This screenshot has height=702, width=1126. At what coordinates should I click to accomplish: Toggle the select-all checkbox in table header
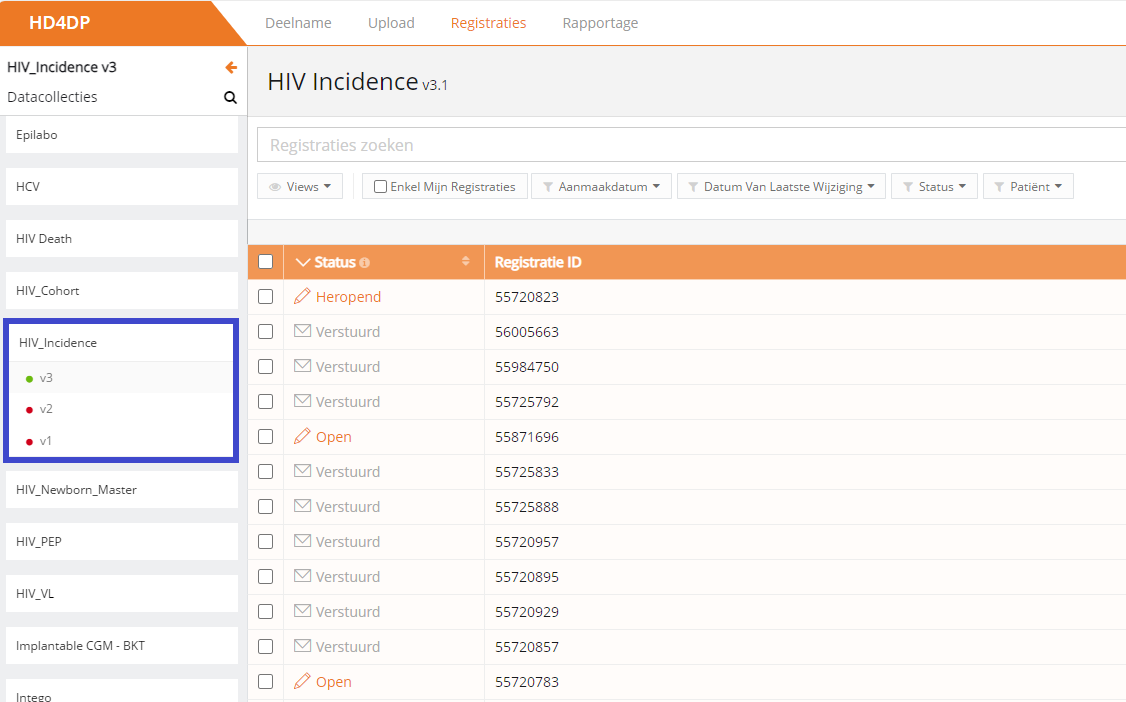coord(265,262)
